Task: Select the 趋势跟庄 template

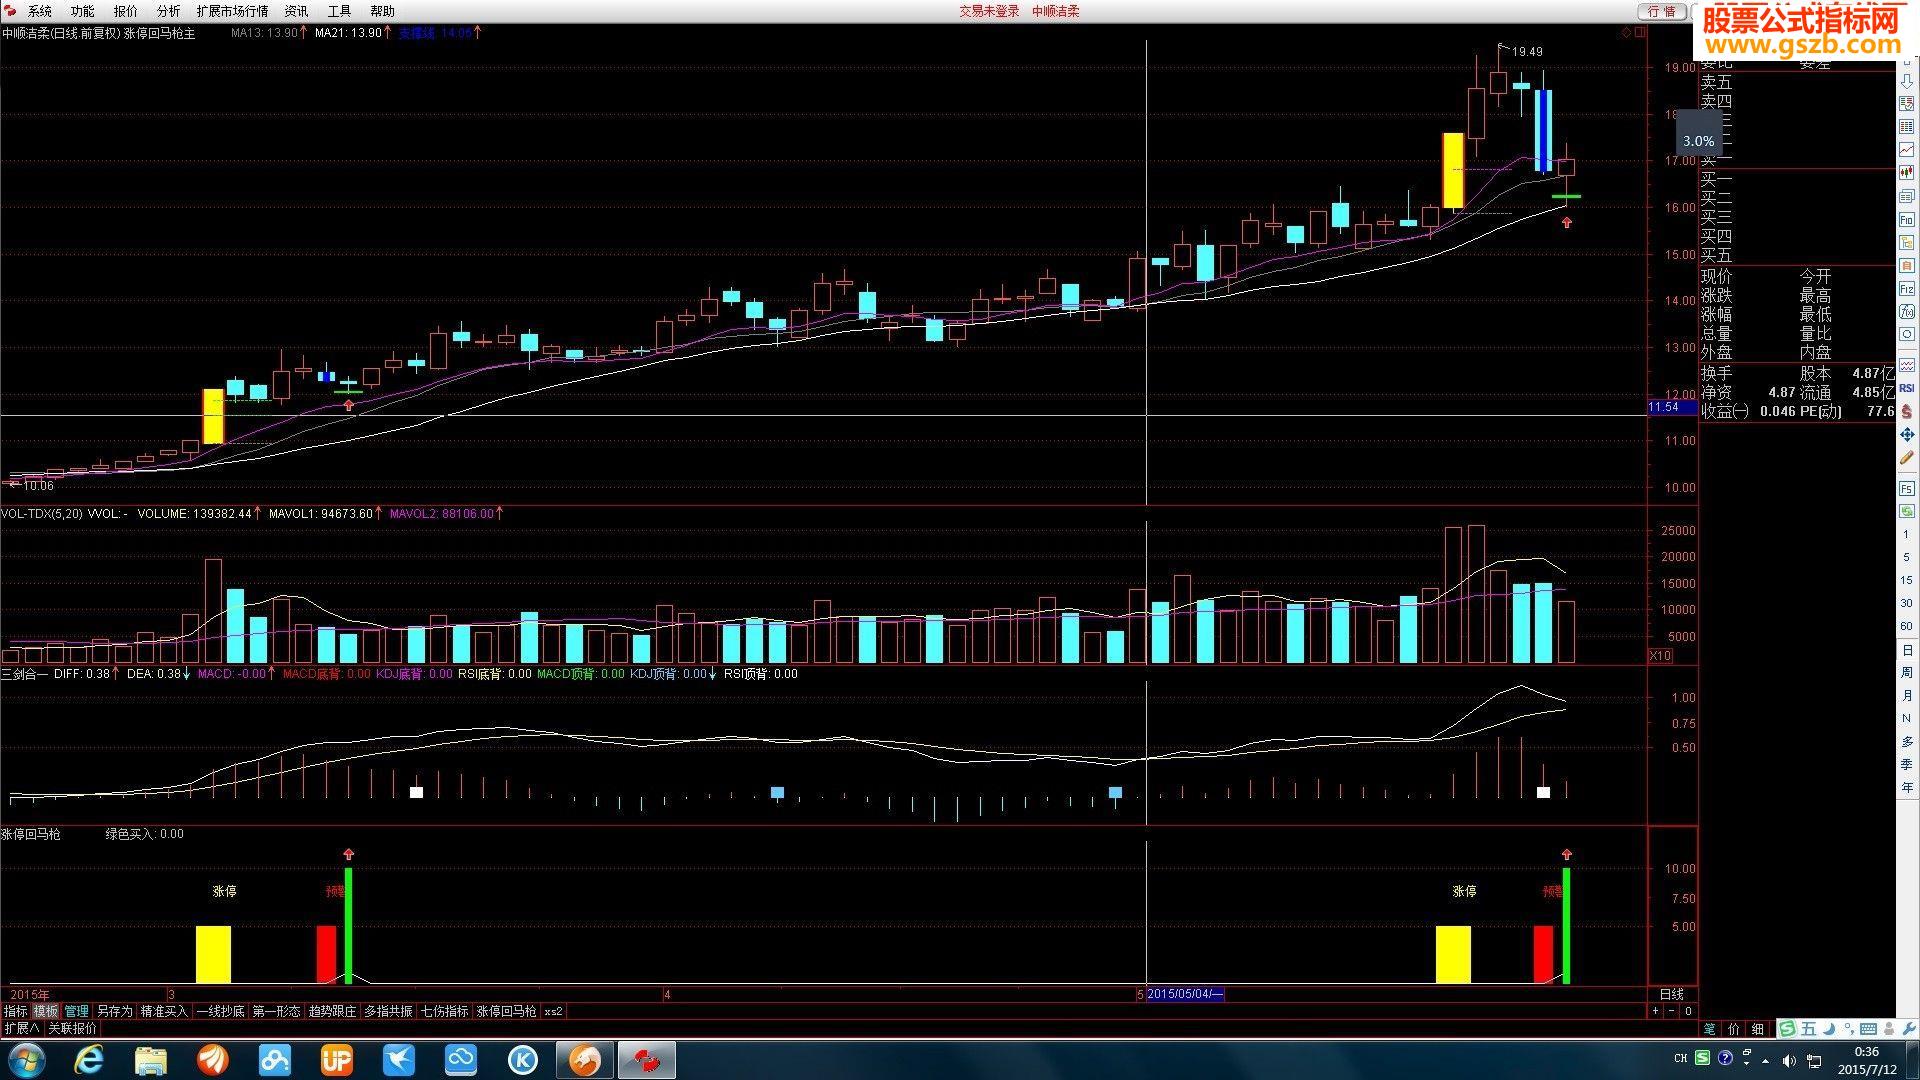Action: pyautogui.click(x=332, y=1011)
